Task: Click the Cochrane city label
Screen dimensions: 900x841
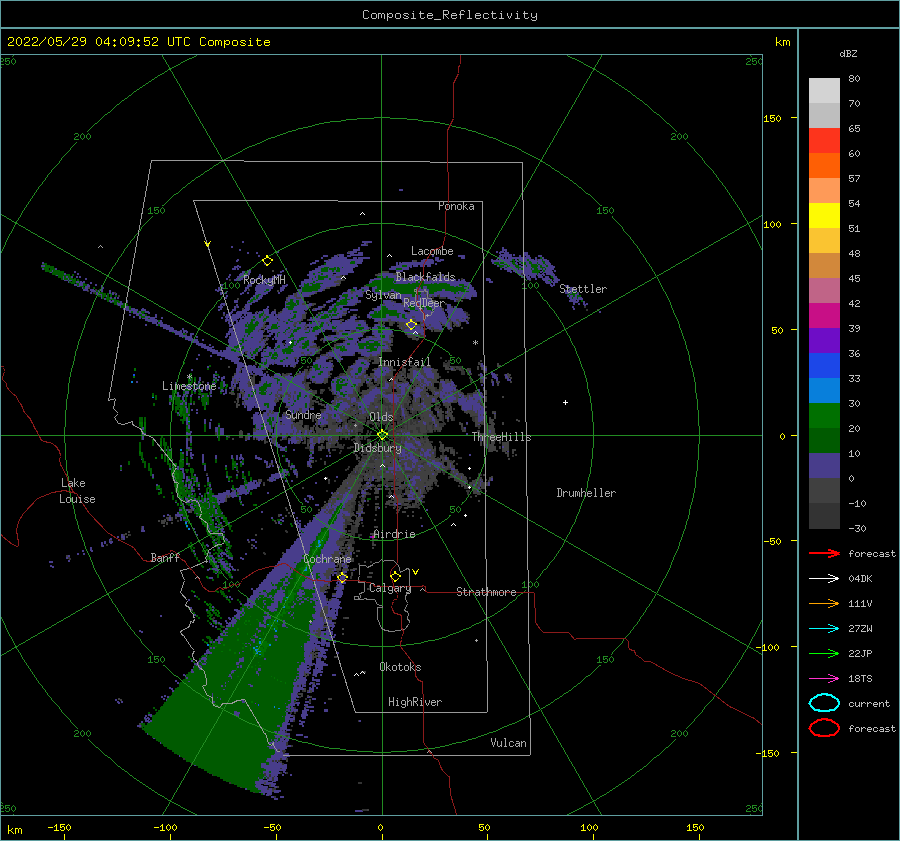Action: coord(327,559)
